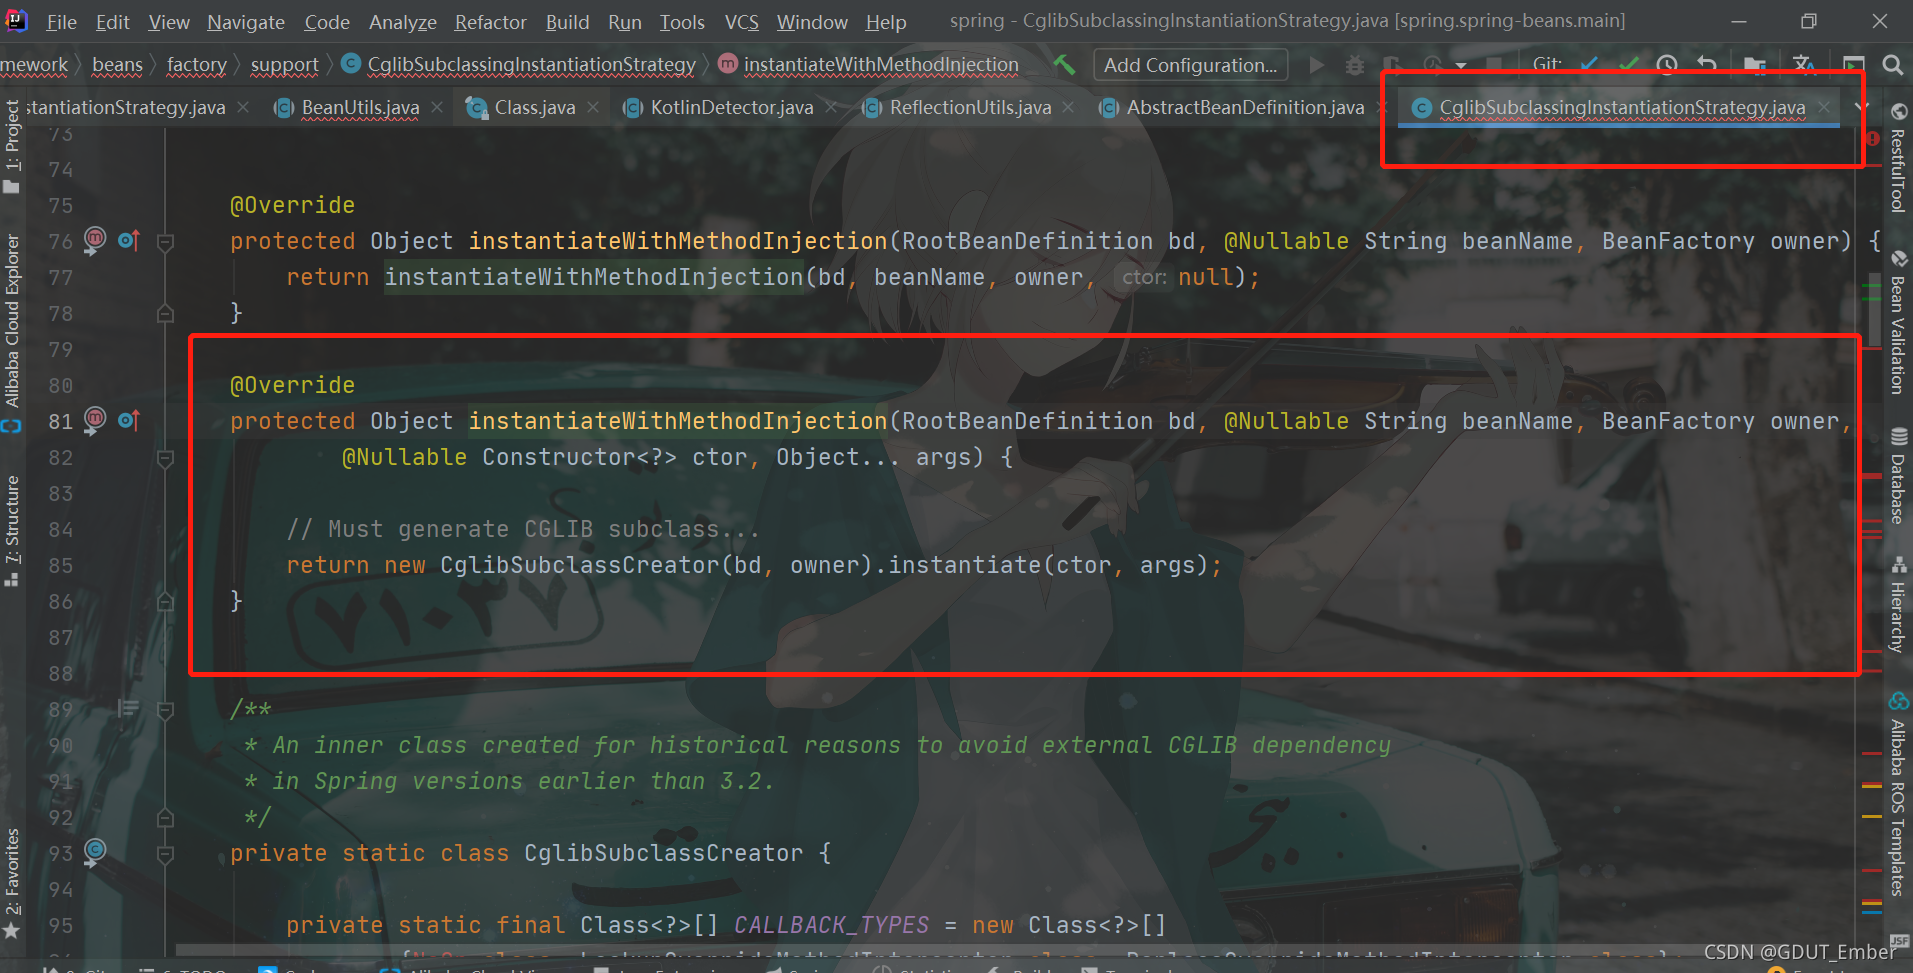Viewport: 1913px width, 973px height.
Task: Click 'support' breadcrumb
Action: pos(284,65)
